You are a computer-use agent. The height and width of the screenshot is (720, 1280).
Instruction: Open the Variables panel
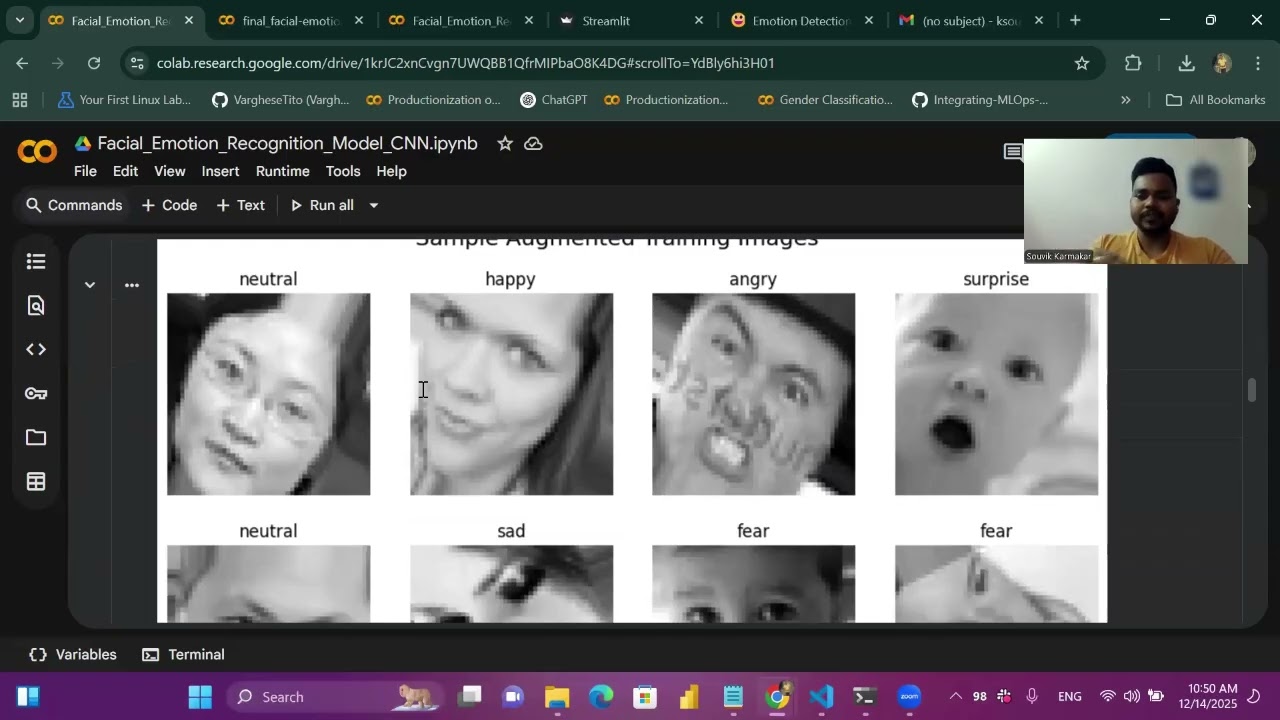pos(73,655)
